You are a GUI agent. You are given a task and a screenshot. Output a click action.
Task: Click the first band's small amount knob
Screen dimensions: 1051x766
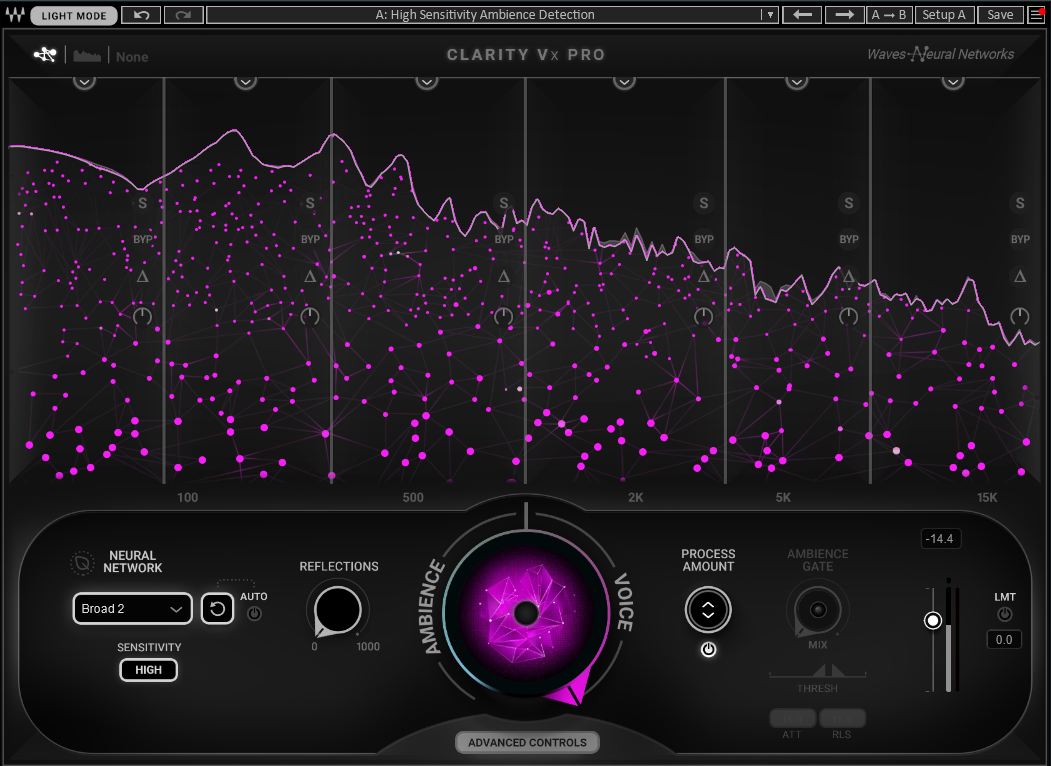coord(142,316)
